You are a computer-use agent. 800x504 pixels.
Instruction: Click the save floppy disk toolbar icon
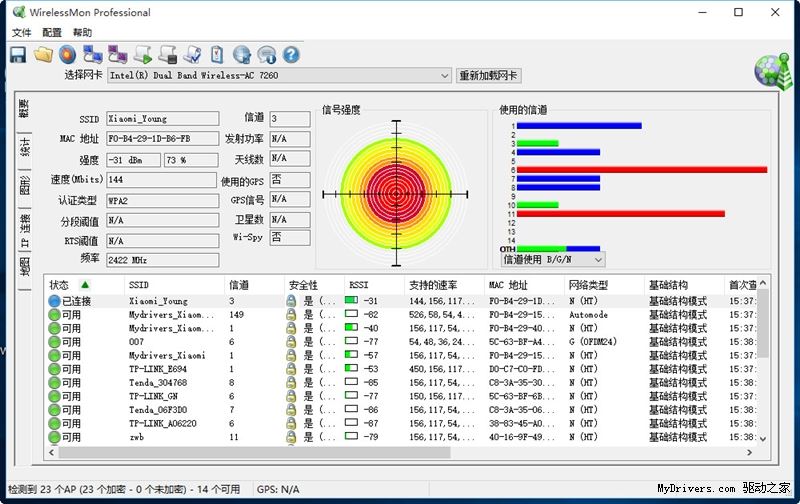pyautogui.click(x=18, y=55)
